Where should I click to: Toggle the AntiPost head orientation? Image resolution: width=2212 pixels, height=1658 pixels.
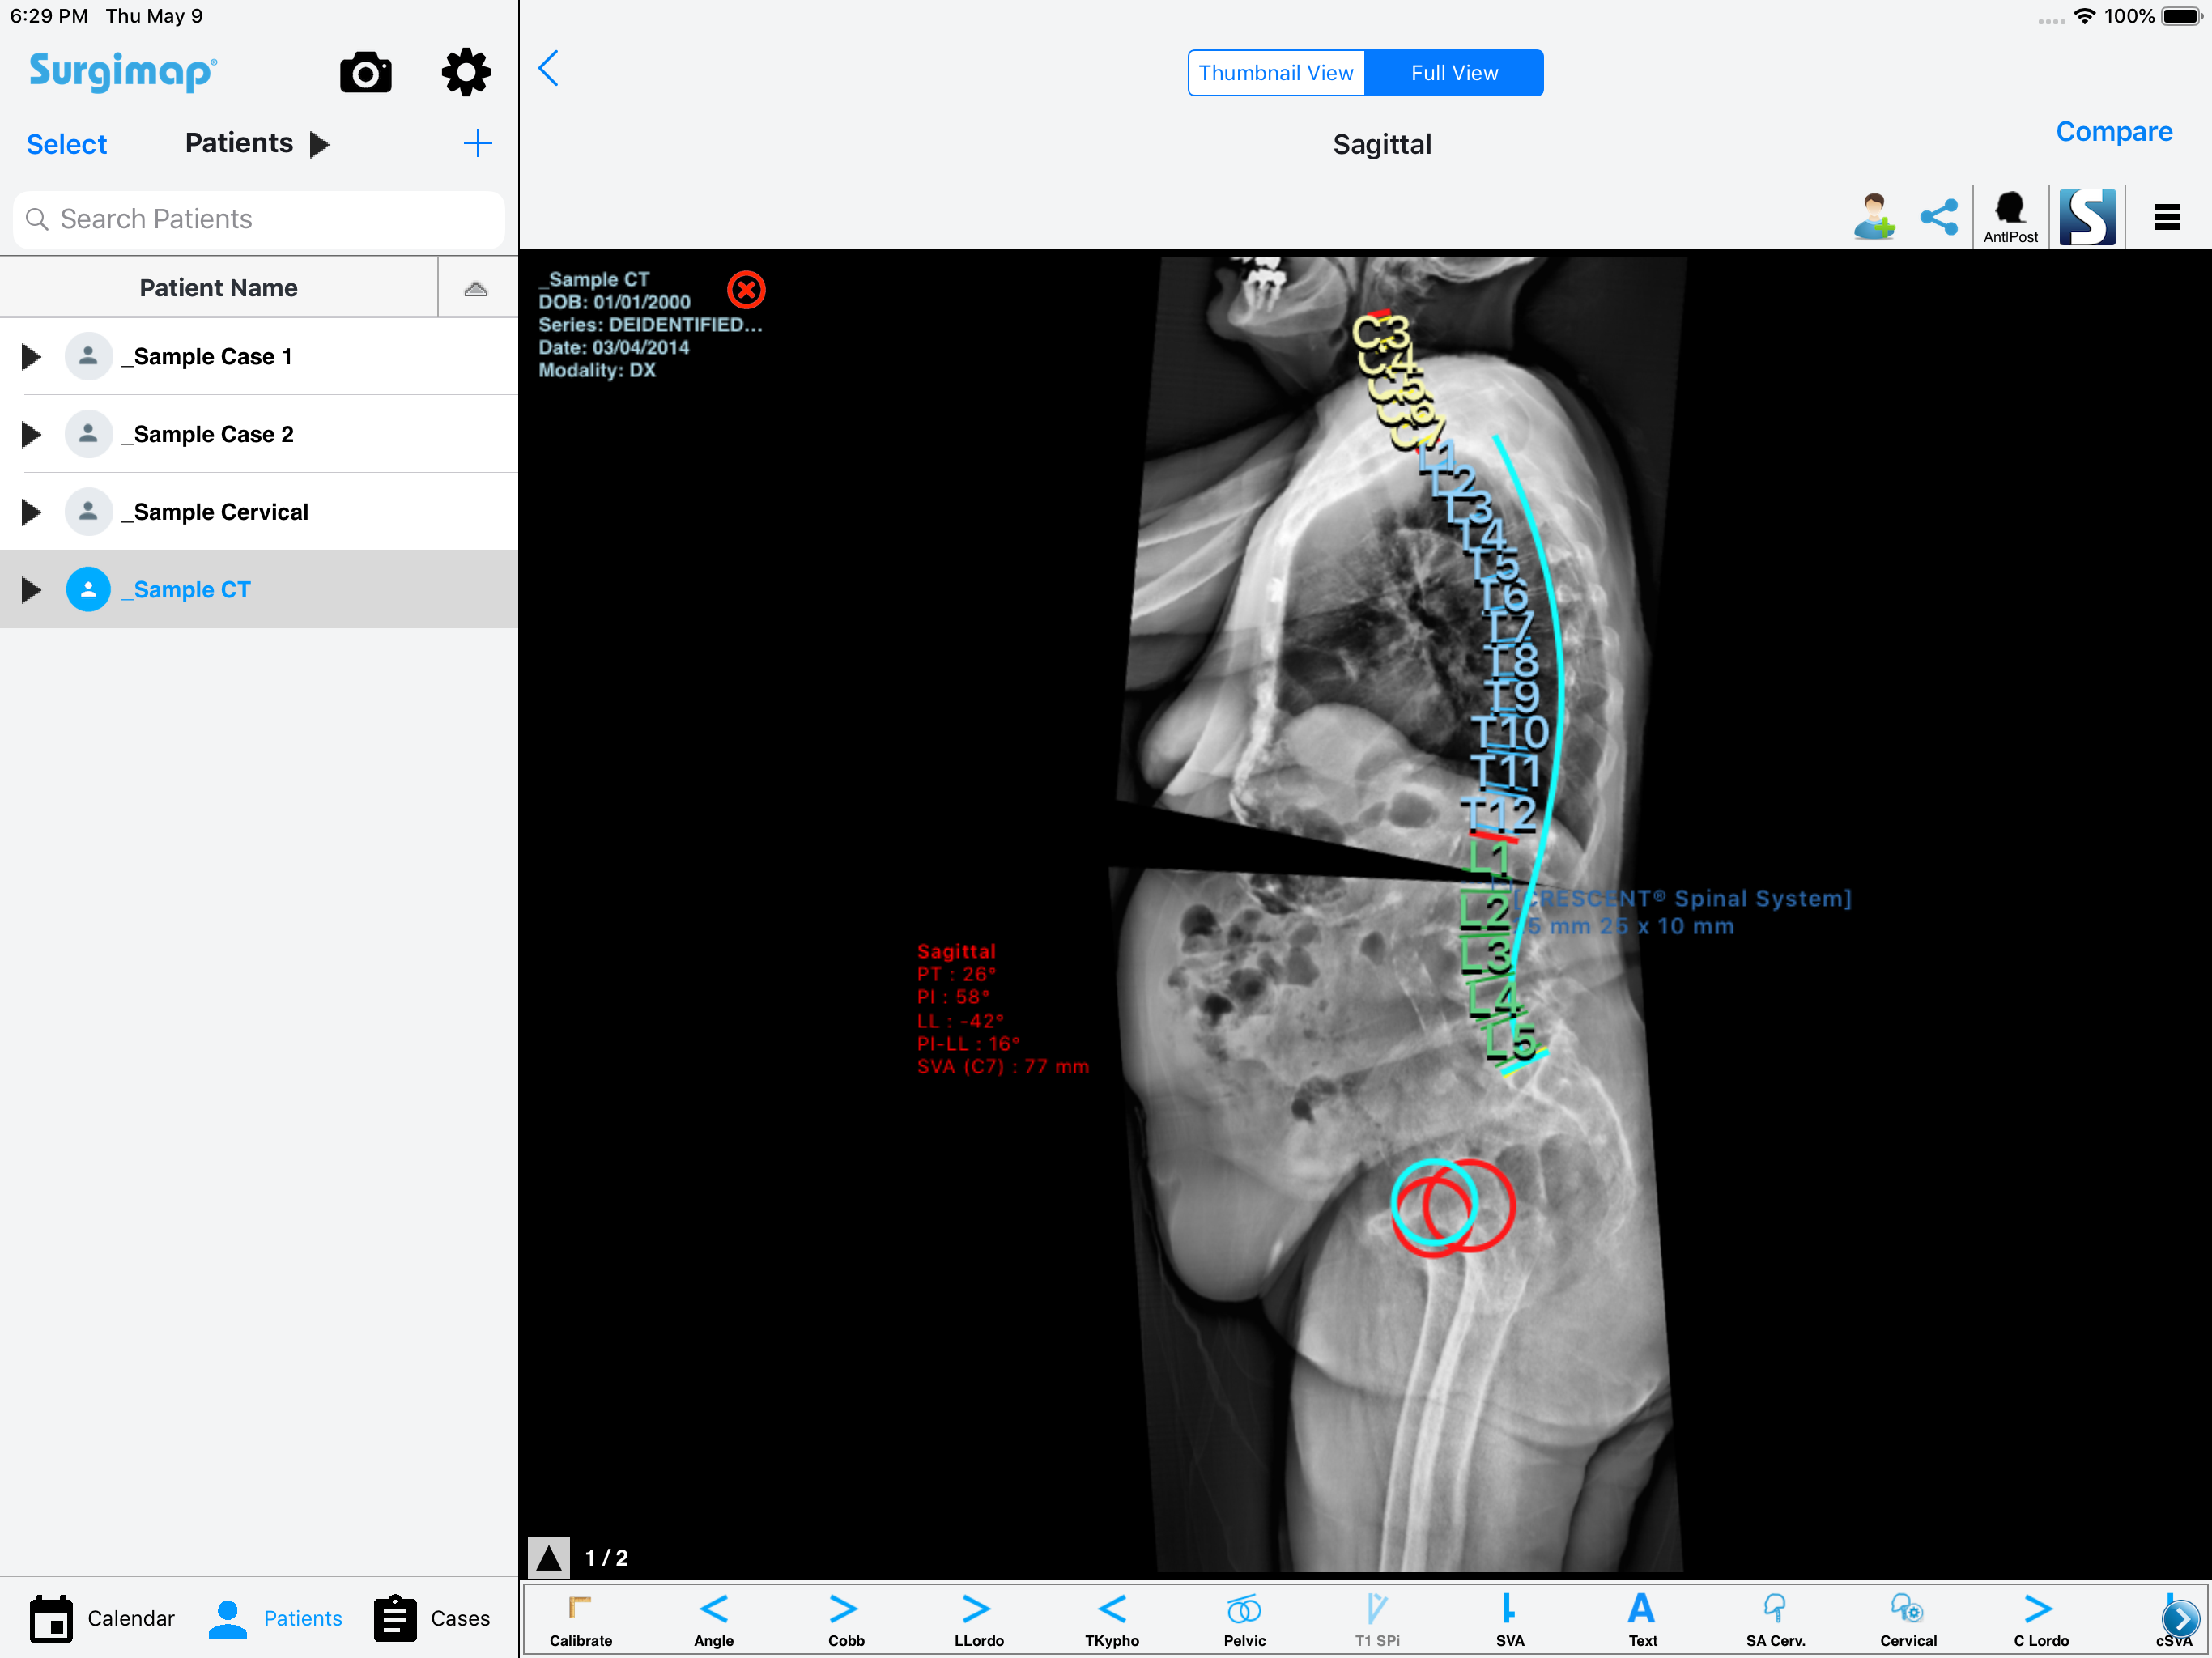(x=2010, y=217)
